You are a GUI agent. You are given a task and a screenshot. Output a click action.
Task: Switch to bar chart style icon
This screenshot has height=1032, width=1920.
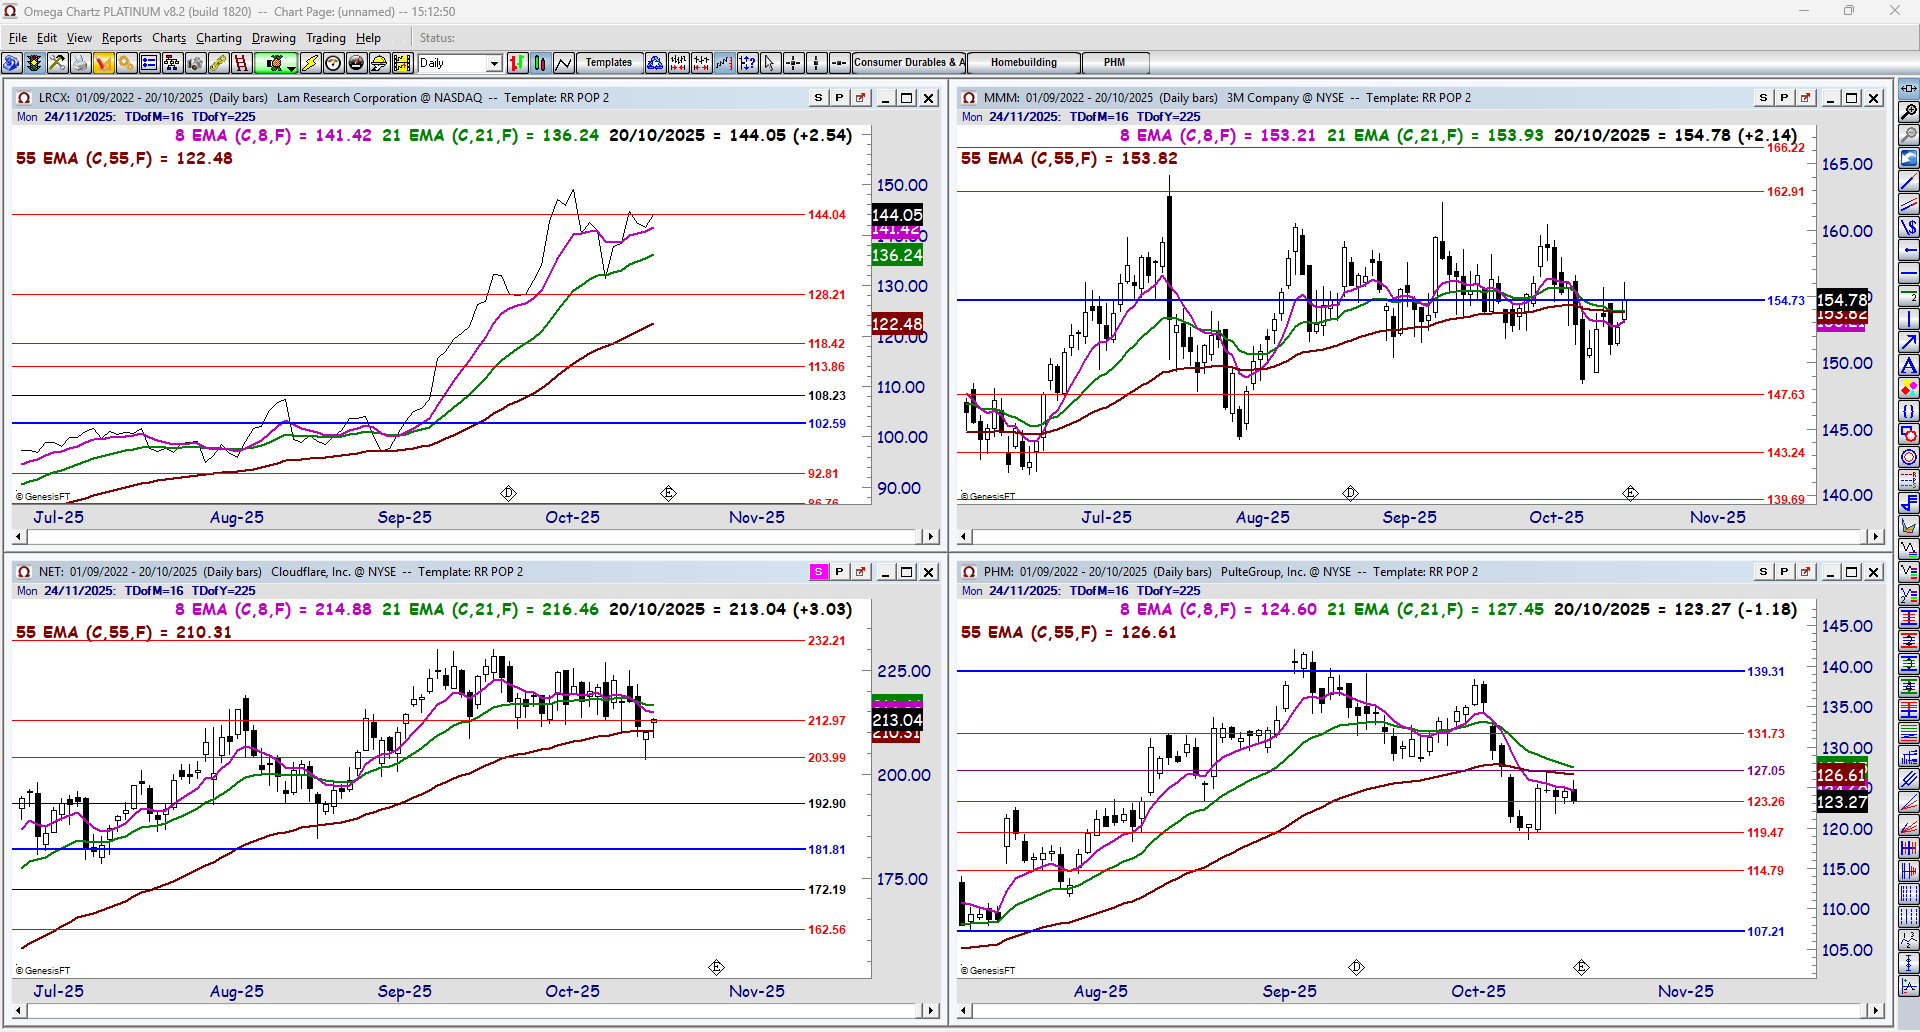point(517,63)
